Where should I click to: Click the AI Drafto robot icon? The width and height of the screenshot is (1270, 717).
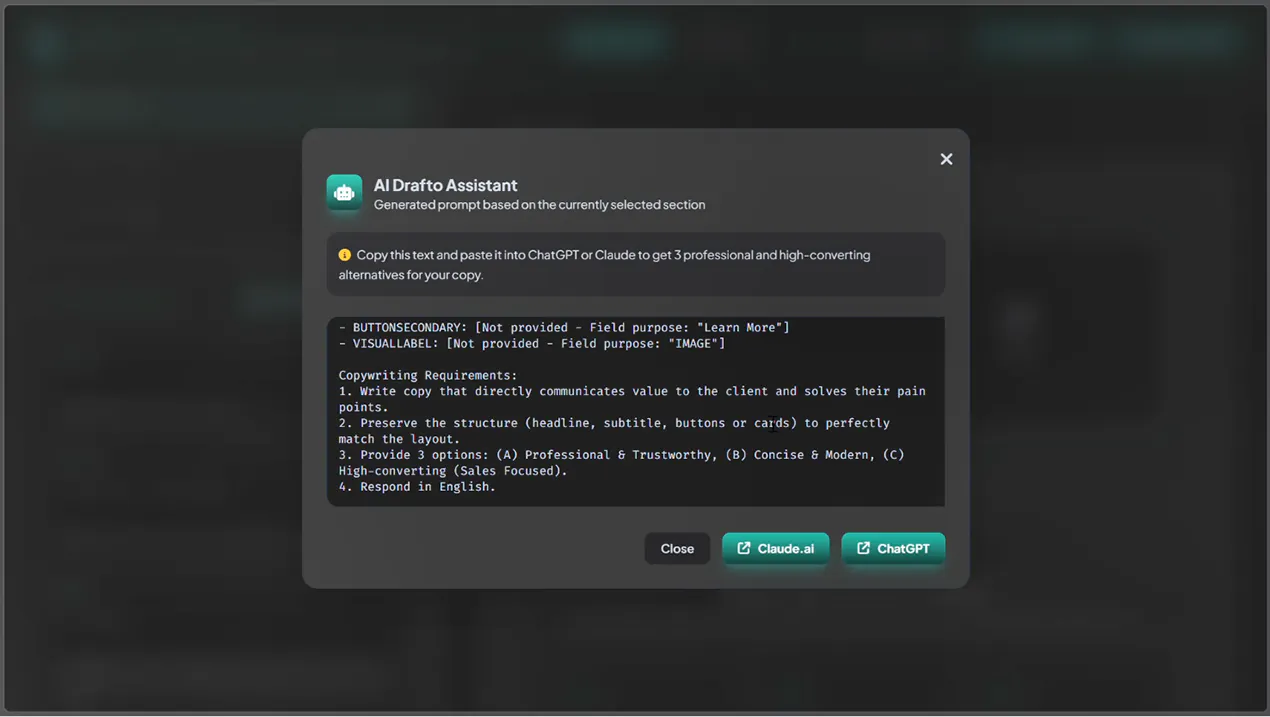[344, 193]
